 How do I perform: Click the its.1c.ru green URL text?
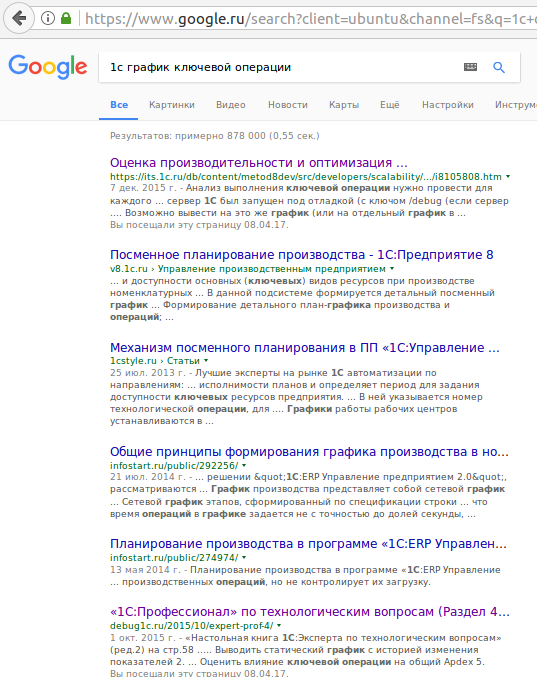[306, 177]
